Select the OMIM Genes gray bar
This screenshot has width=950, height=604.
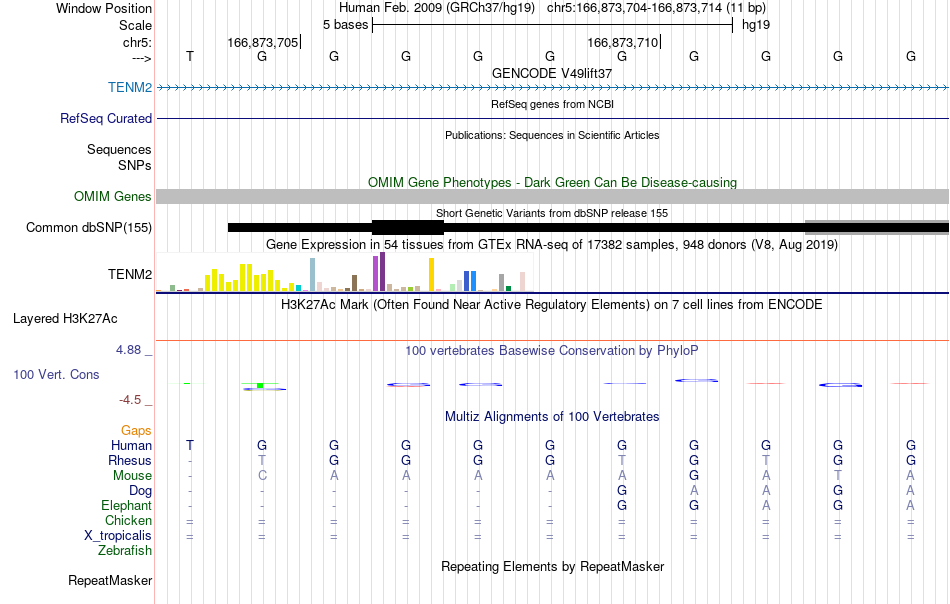pyautogui.click(x=553, y=196)
